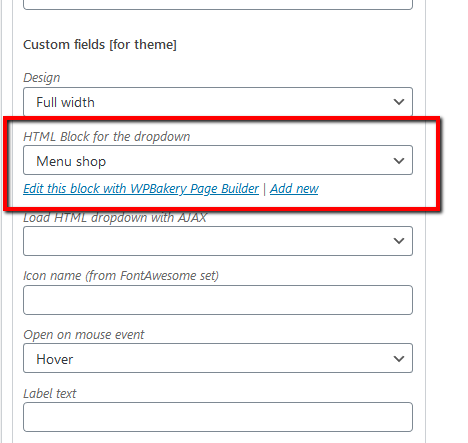Screen dimensions: 468x443
Task: Click the HTML Block for the dropdown label
Action: click(x=107, y=137)
